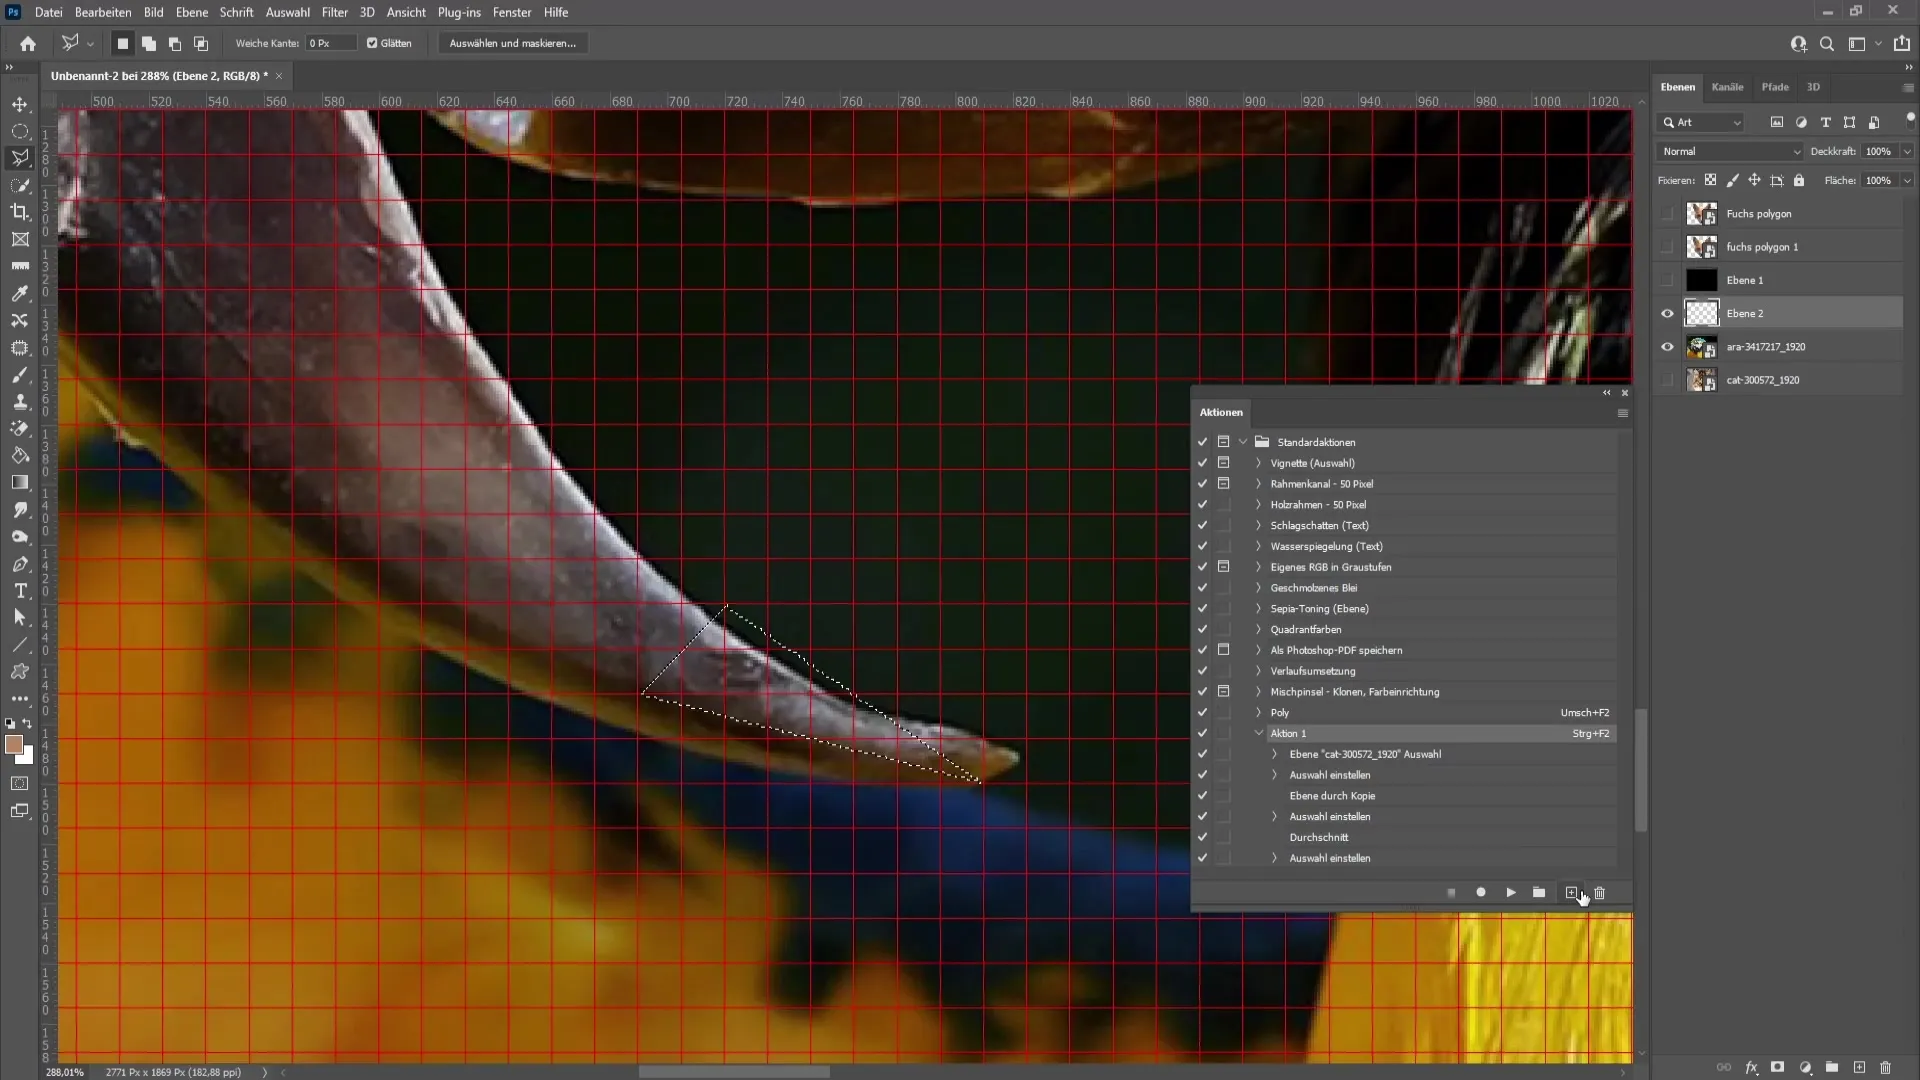
Task: Toggle visibility of Ebene 2 layer
Action: click(x=1668, y=313)
